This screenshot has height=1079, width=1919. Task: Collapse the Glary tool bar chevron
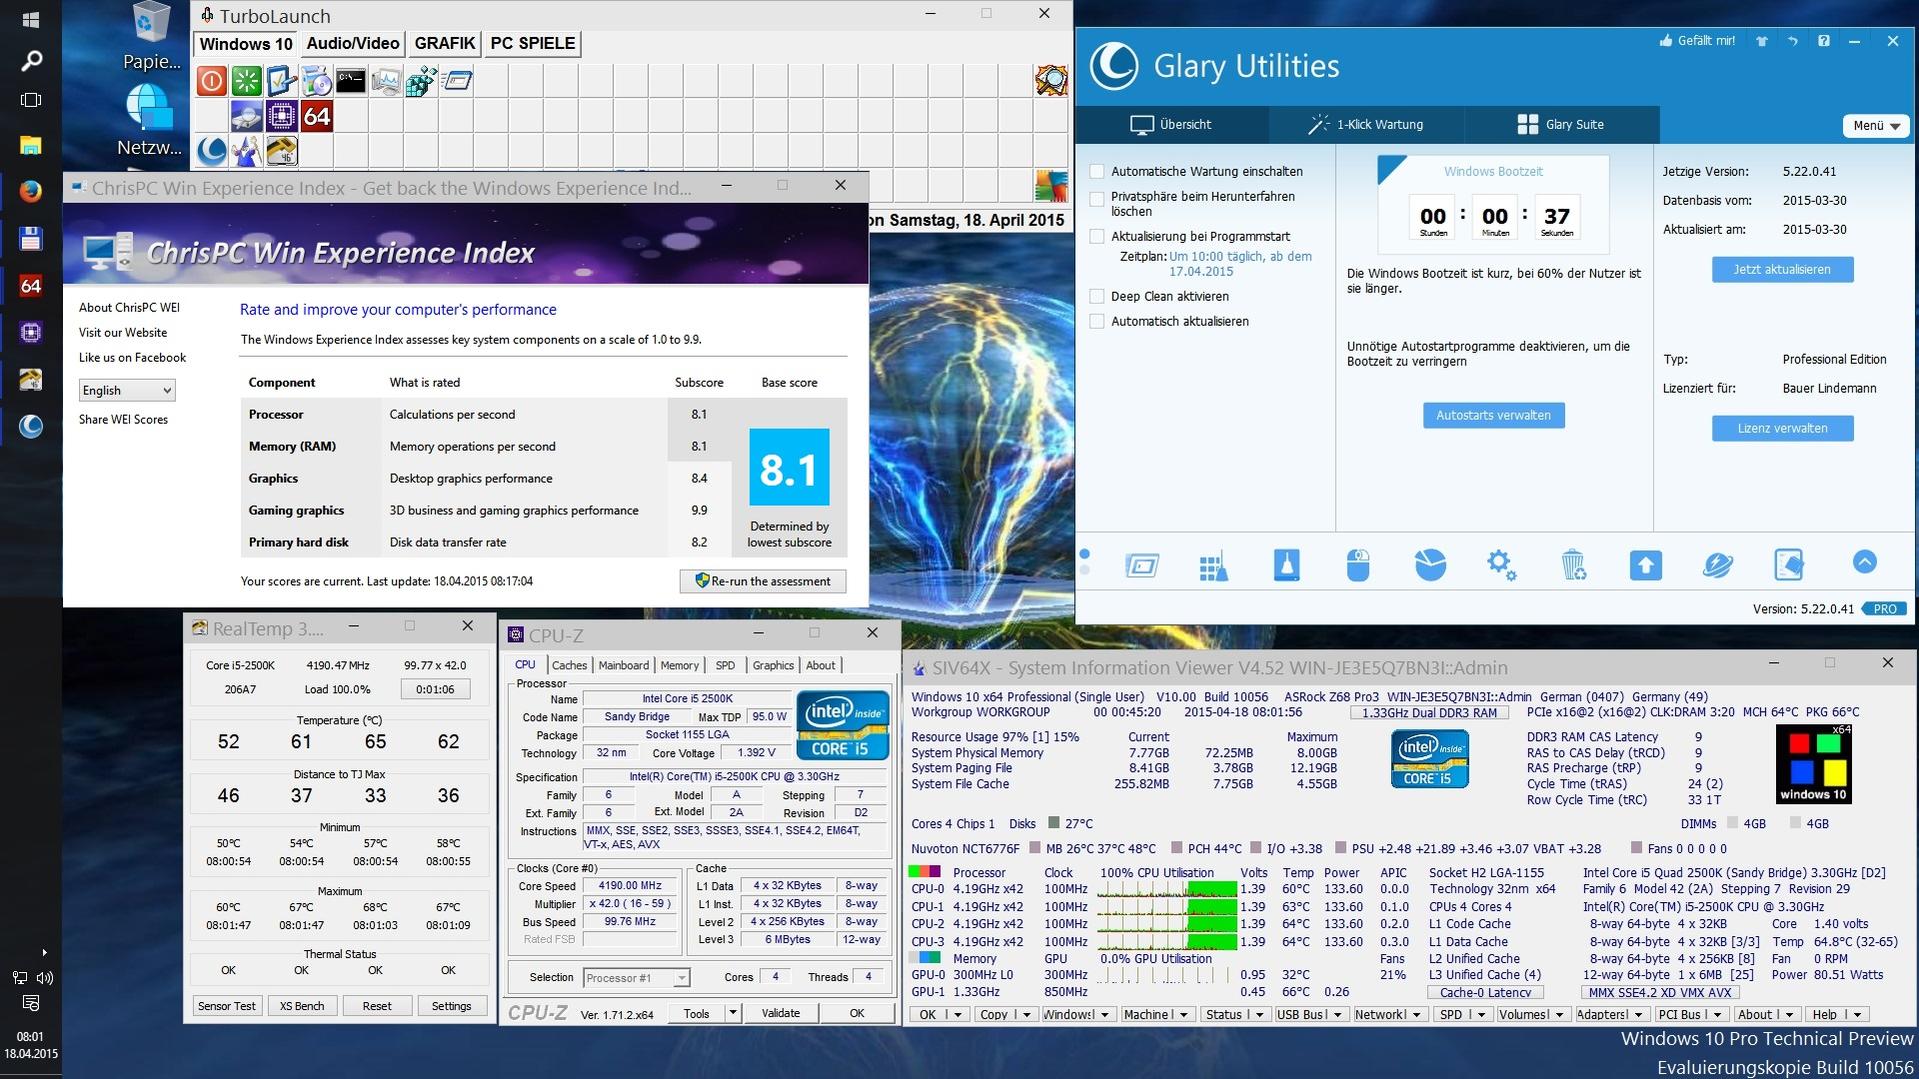[1865, 562]
